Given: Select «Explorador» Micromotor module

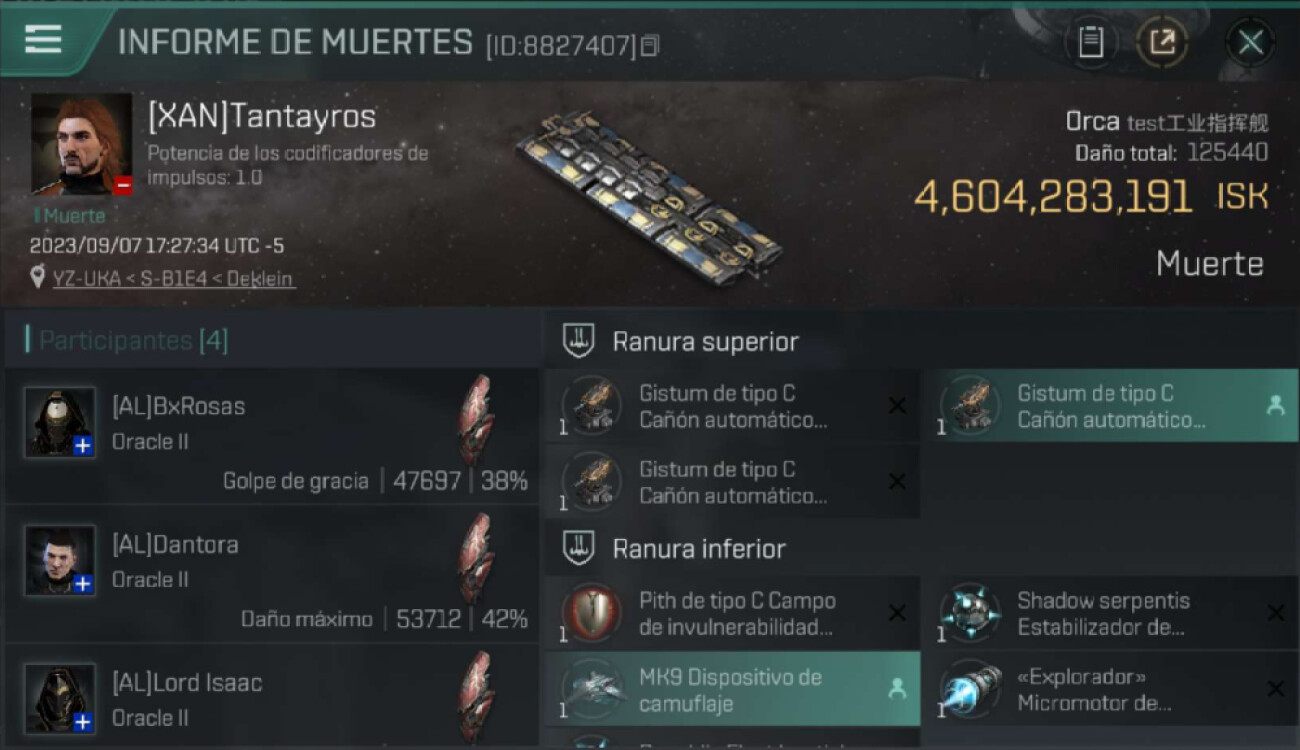Looking at the screenshot, I should (1109, 689).
